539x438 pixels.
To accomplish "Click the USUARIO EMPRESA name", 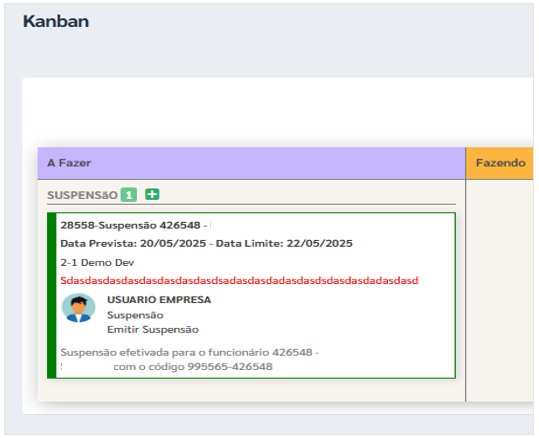I will 159,300.
